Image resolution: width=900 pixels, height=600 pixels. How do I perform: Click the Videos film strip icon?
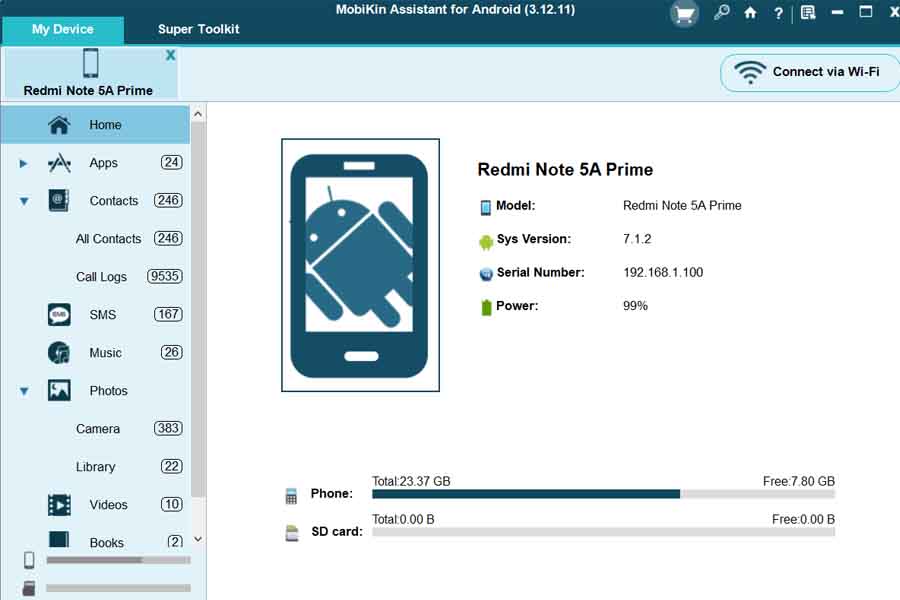59,505
